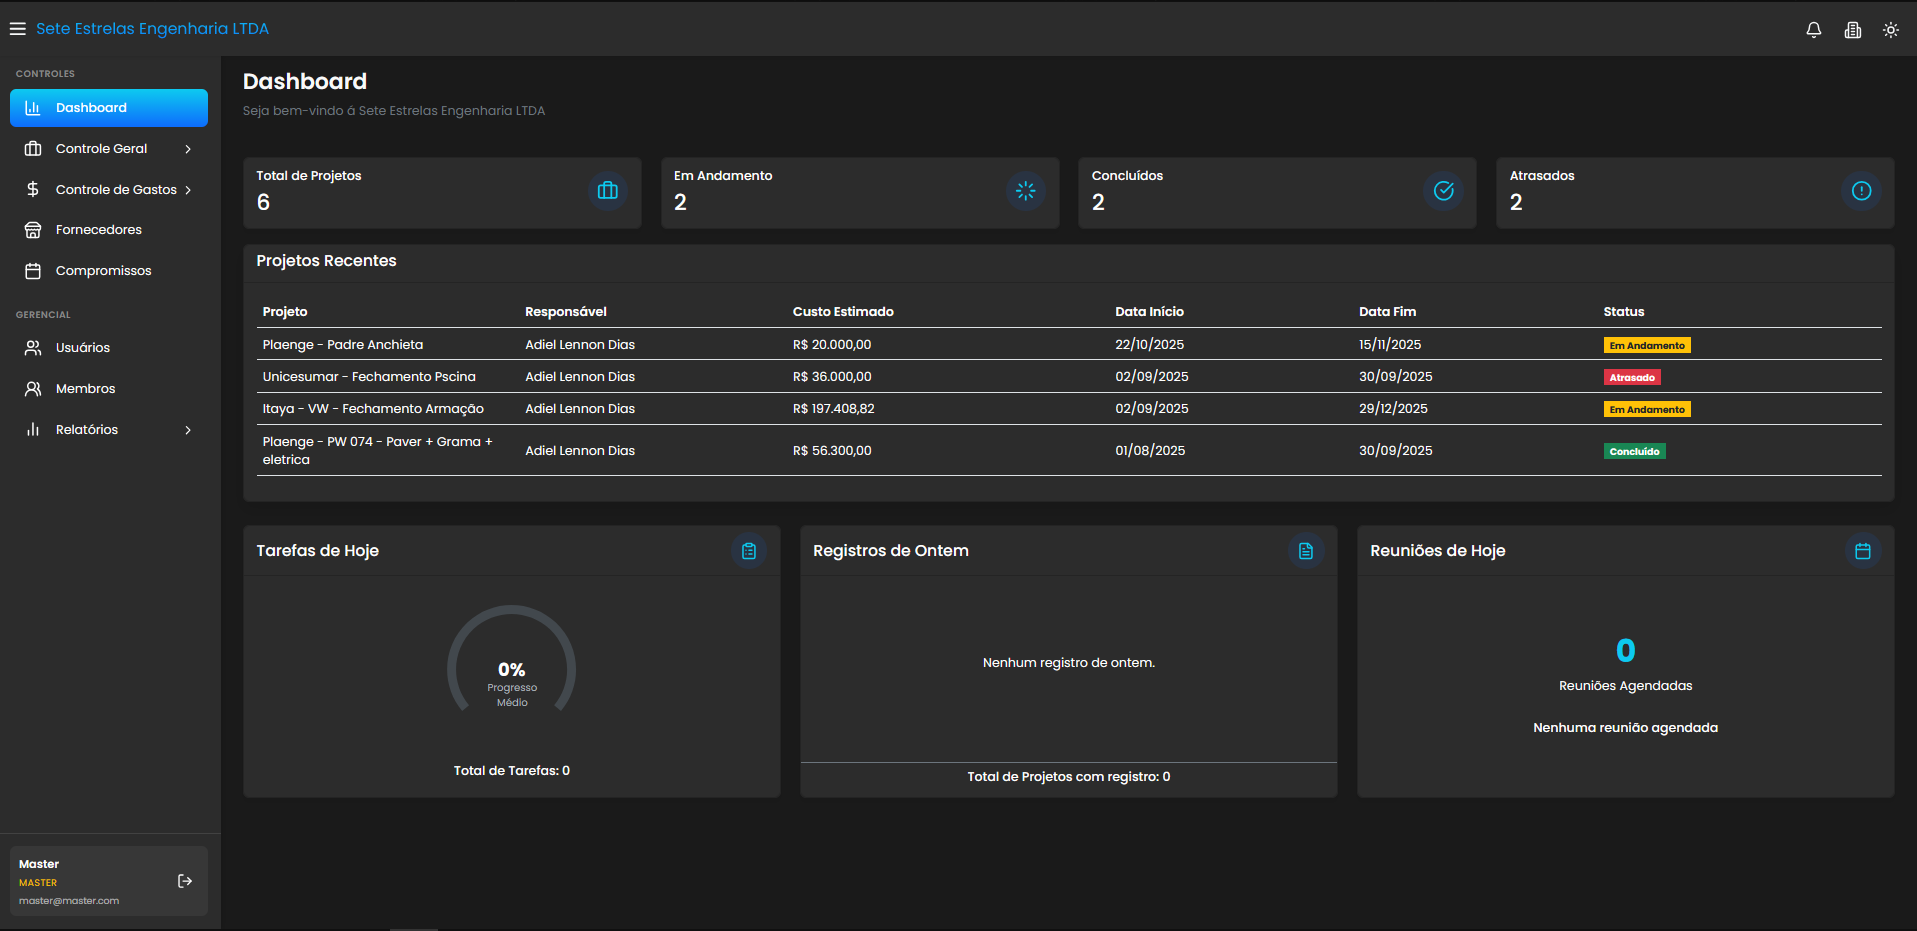The height and width of the screenshot is (931, 1917).
Task: Open the Usuários section
Action: pos(82,348)
